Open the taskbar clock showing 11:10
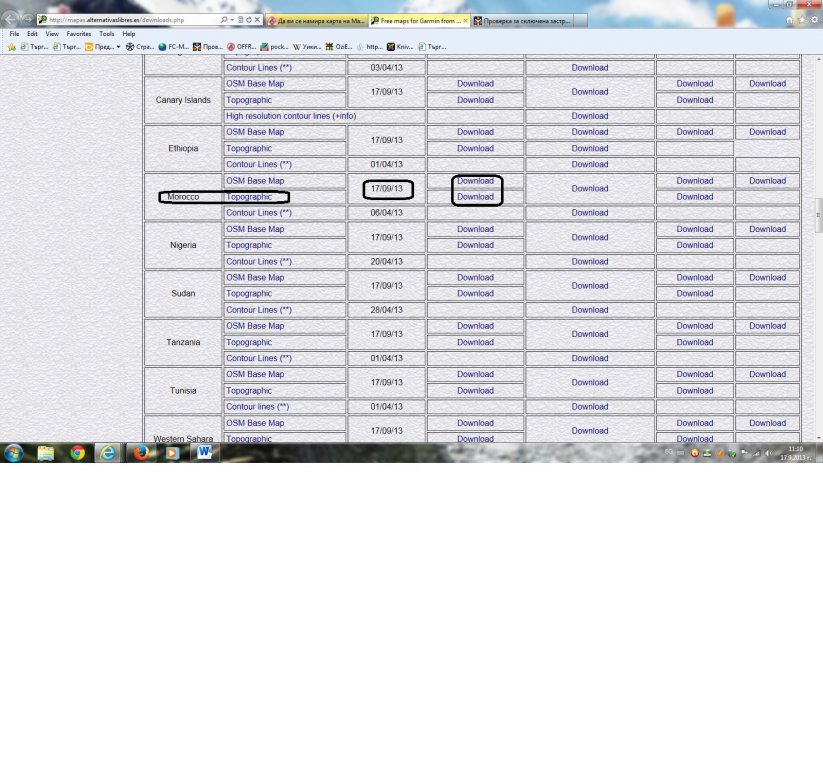This screenshot has height=768, width=823. tap(795, 453)
